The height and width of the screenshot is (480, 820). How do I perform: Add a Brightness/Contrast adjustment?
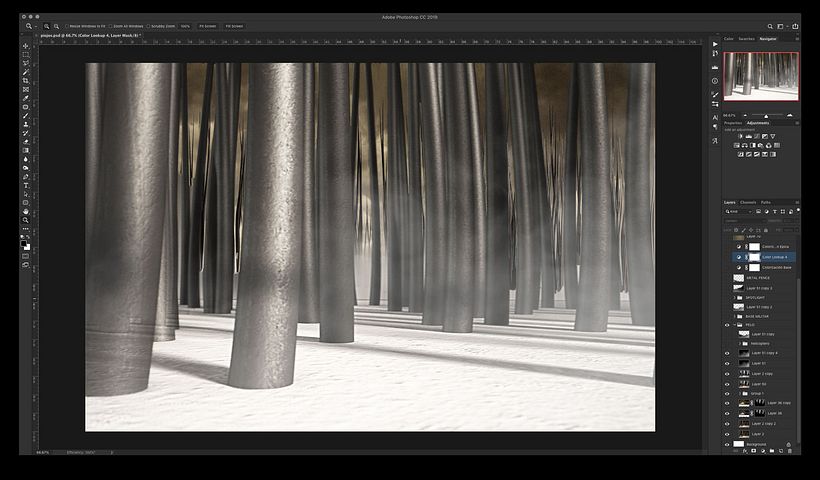[741, 136]
